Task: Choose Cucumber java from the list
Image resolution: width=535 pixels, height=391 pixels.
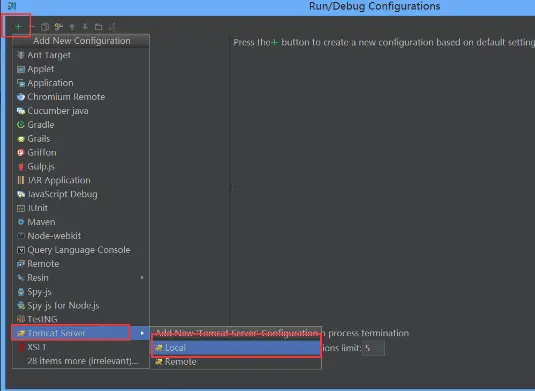Action: pyautogui.click(x=81, y=111)
